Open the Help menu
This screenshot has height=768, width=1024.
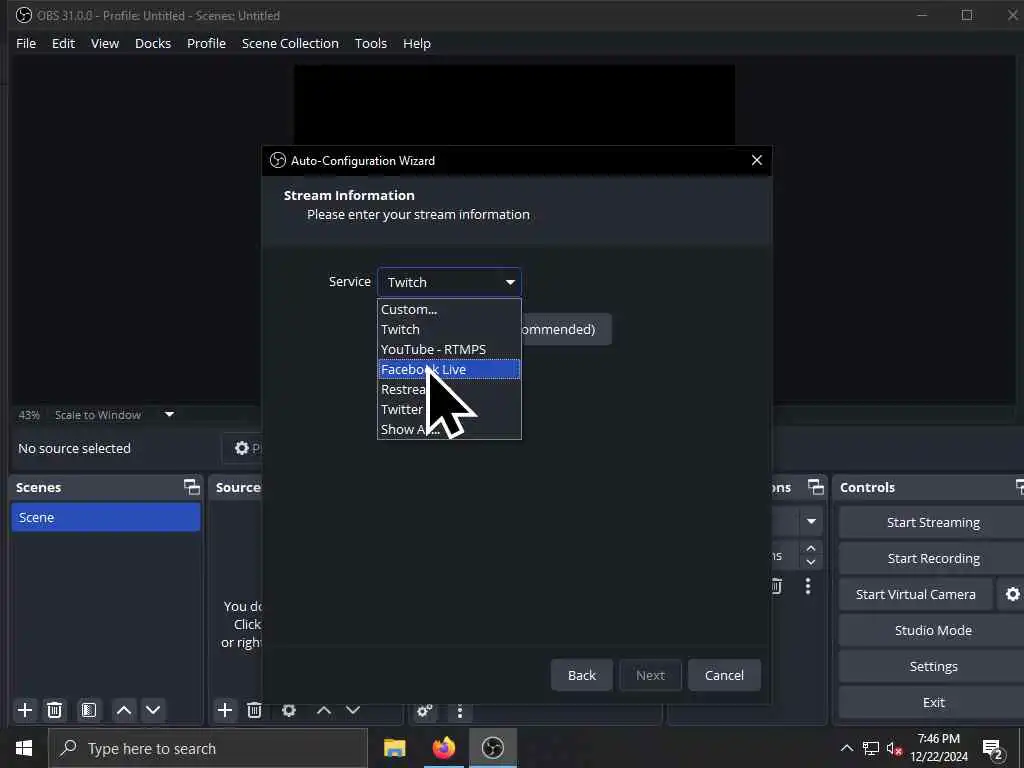[417, 43]
